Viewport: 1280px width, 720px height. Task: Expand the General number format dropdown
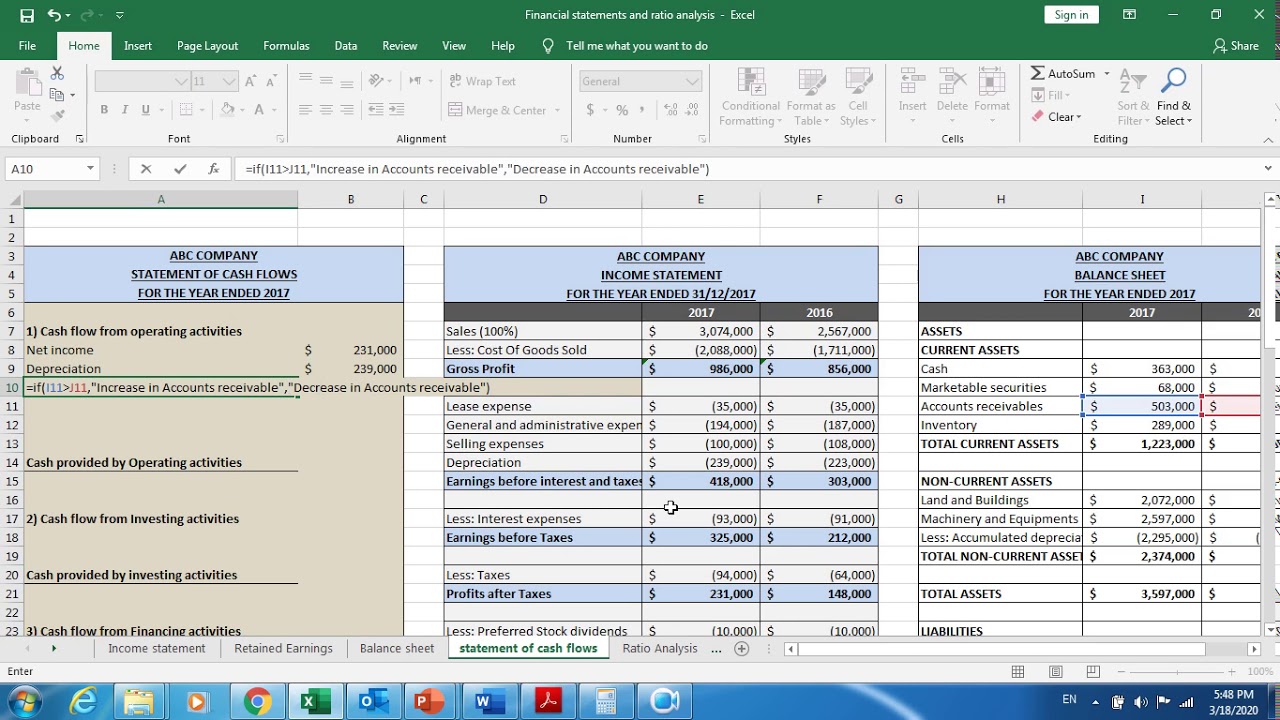[x=691, y=81]
